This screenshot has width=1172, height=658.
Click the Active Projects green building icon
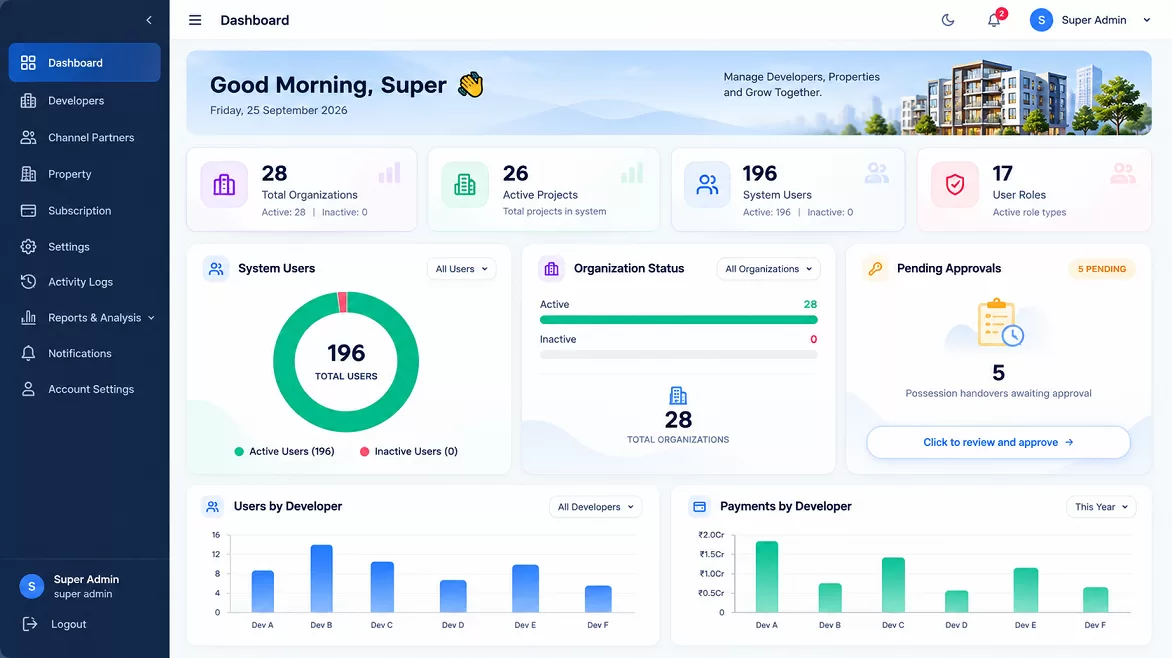click(465, 185)
